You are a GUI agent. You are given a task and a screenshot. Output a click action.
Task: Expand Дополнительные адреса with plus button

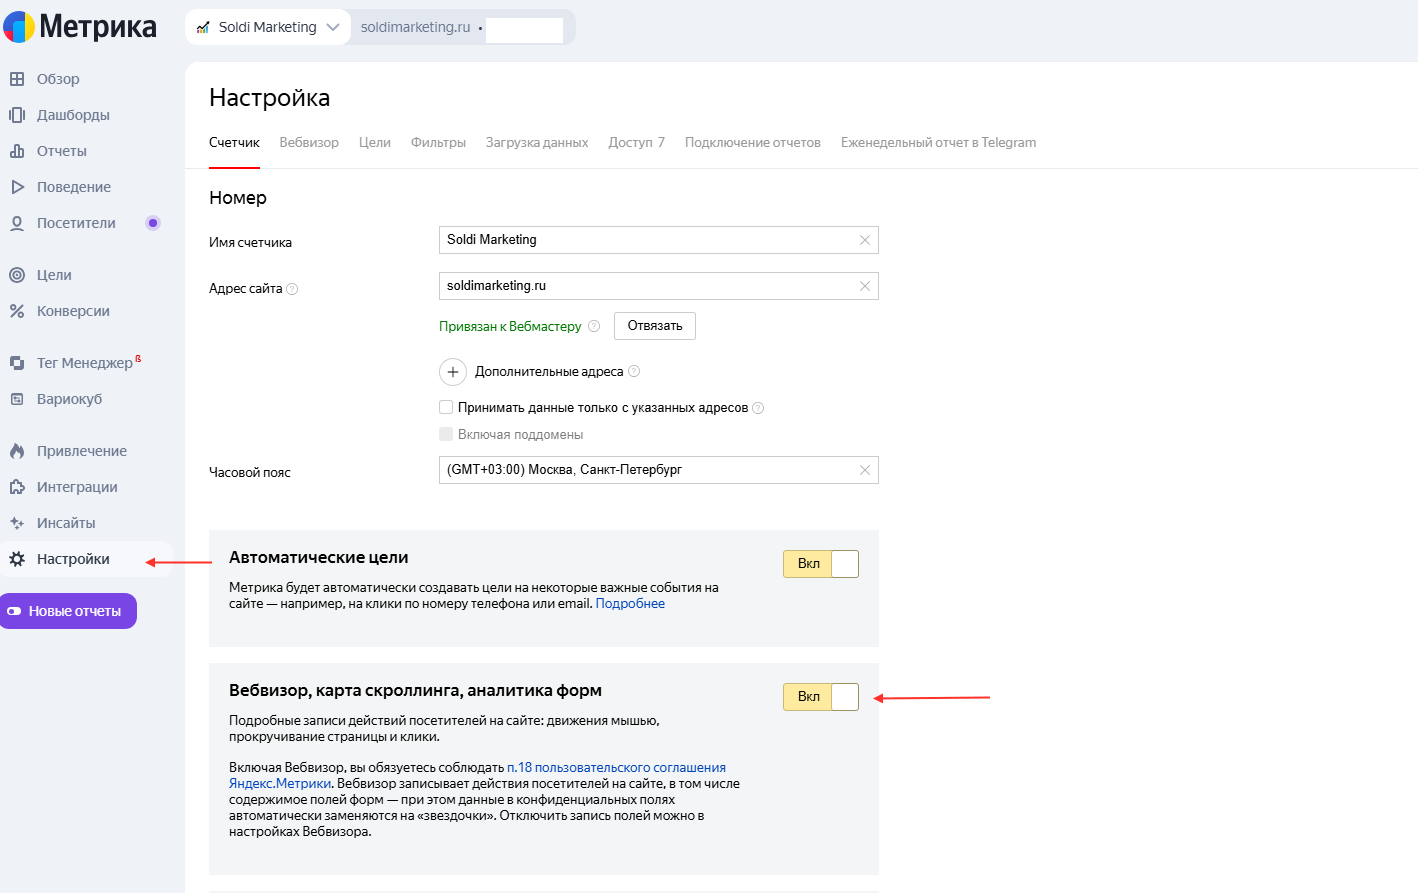click(x=453, y=372)
